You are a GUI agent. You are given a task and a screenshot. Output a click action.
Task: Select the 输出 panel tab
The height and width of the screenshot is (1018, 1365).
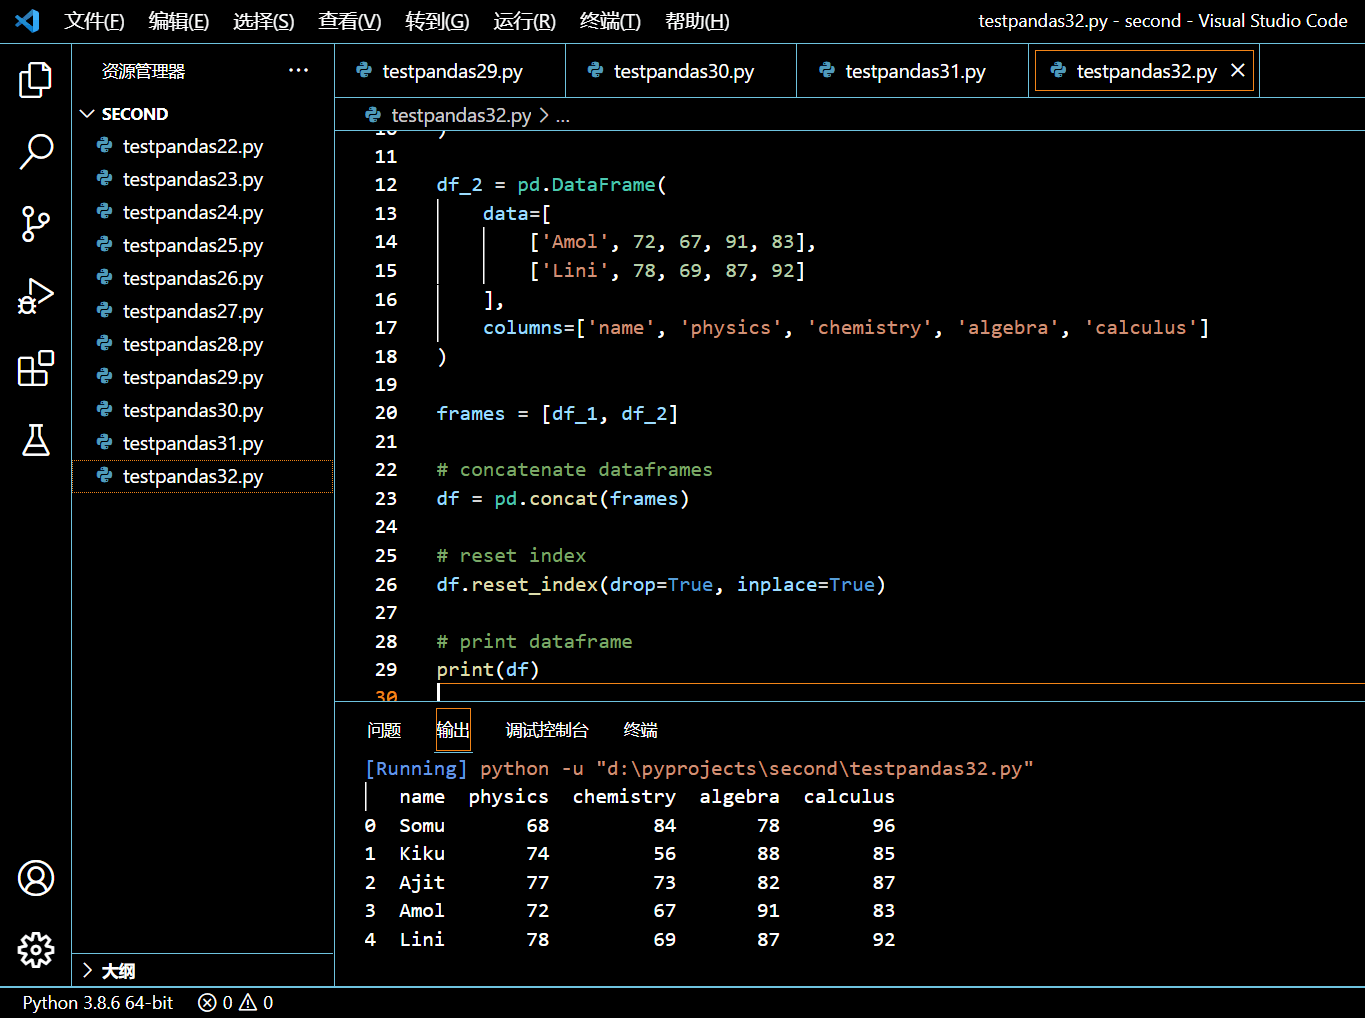(x=453, y=730)
